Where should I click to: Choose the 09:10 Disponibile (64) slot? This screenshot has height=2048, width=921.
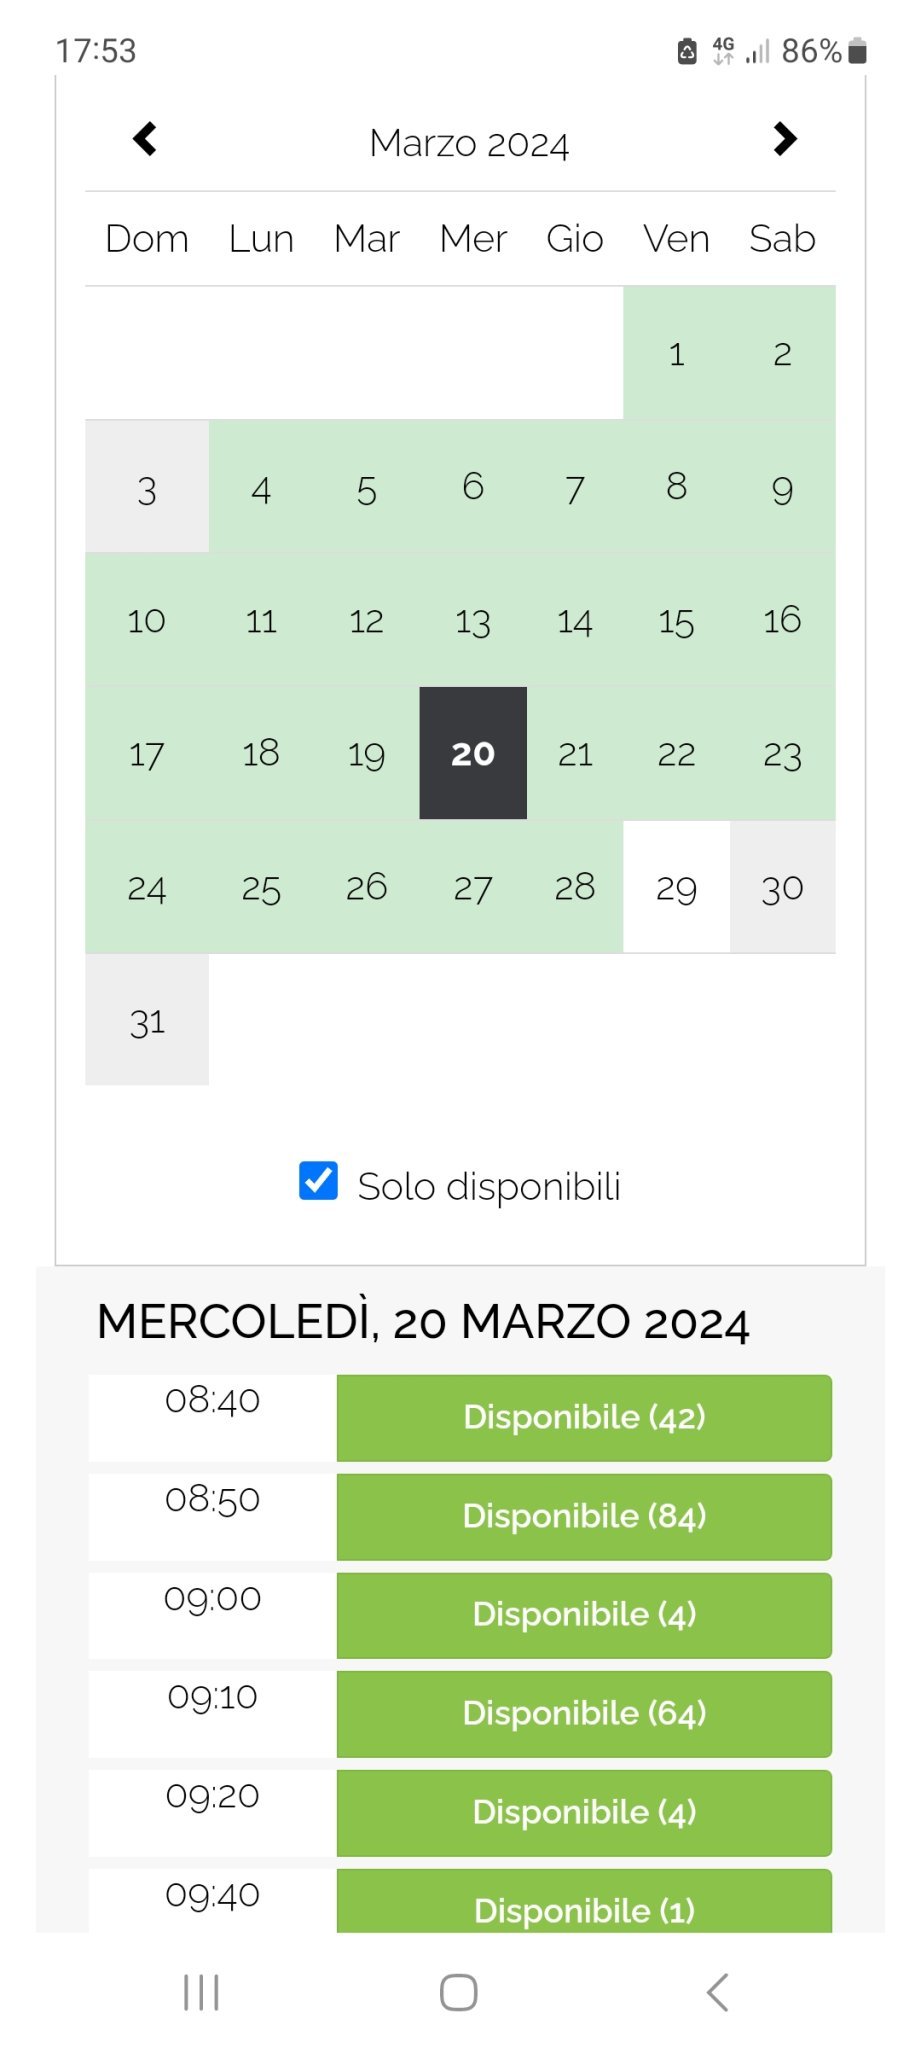[x=584, y=1713]
